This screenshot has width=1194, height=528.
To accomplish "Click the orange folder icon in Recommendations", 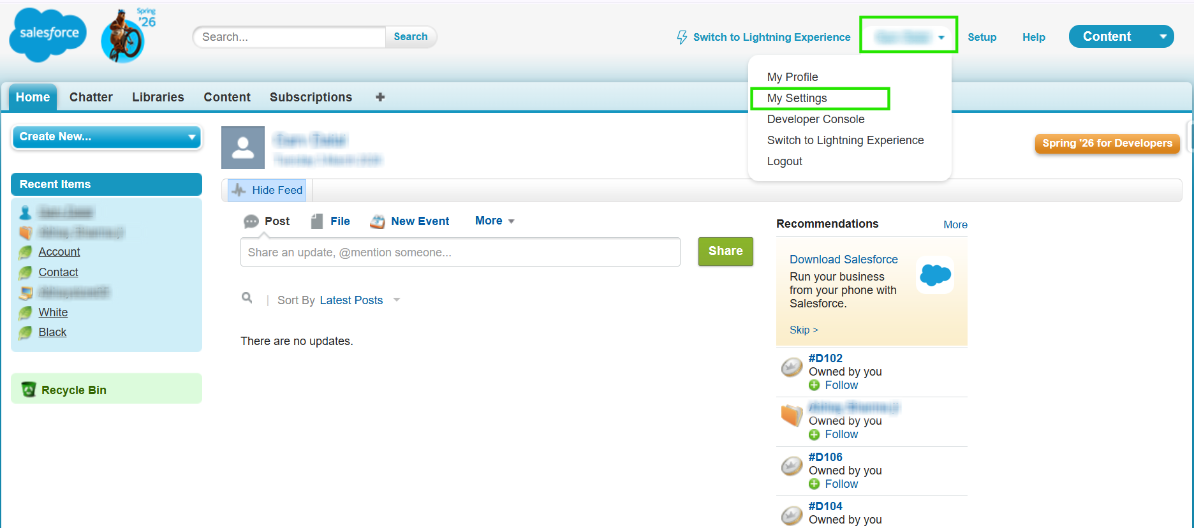I will tap(793, 416).
